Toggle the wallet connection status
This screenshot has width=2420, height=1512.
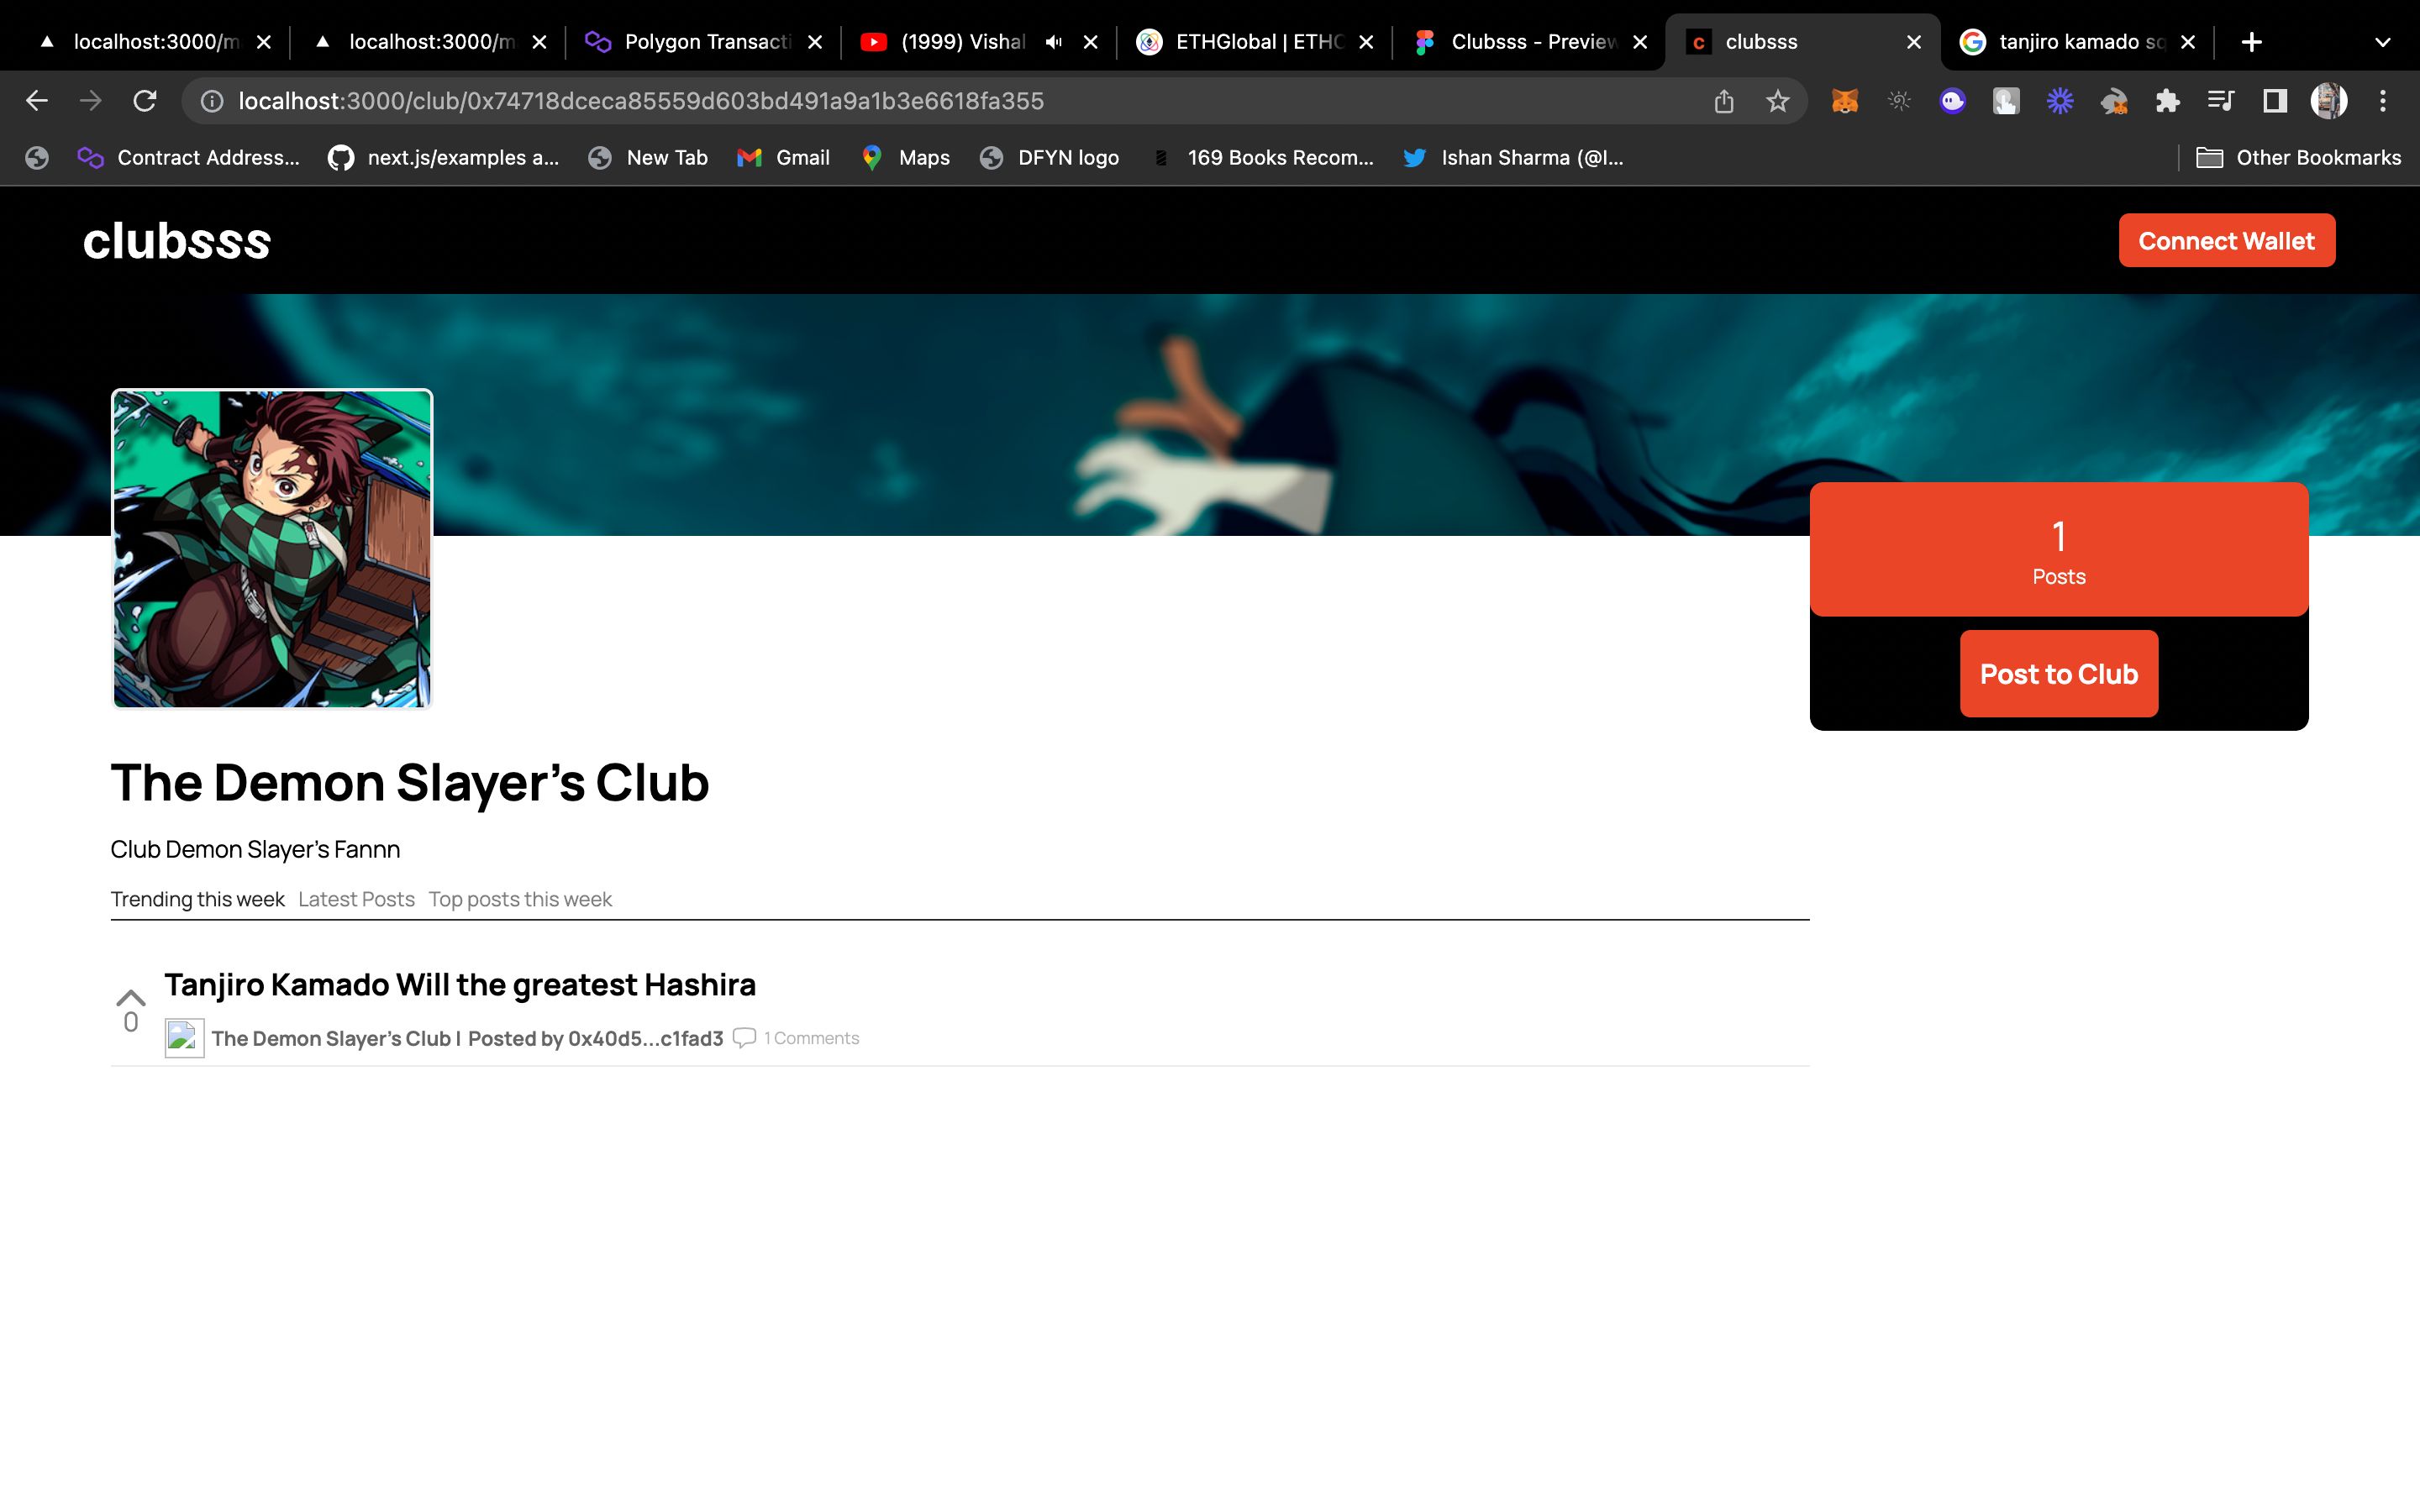[2227, 240]
